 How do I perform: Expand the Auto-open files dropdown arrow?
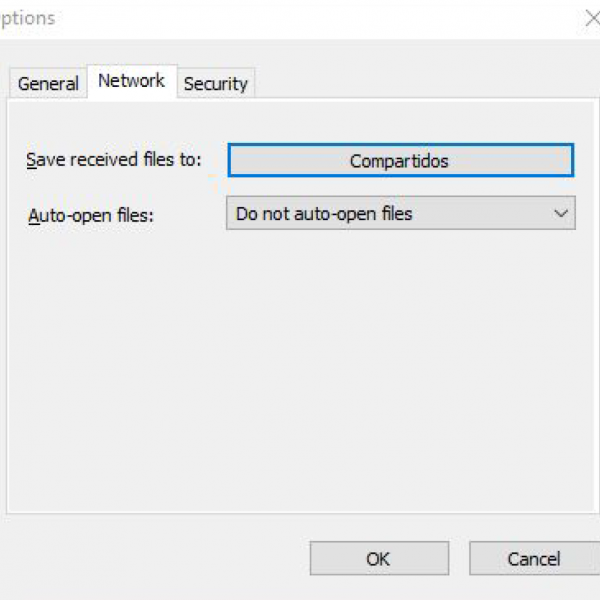tap(560, 214)
